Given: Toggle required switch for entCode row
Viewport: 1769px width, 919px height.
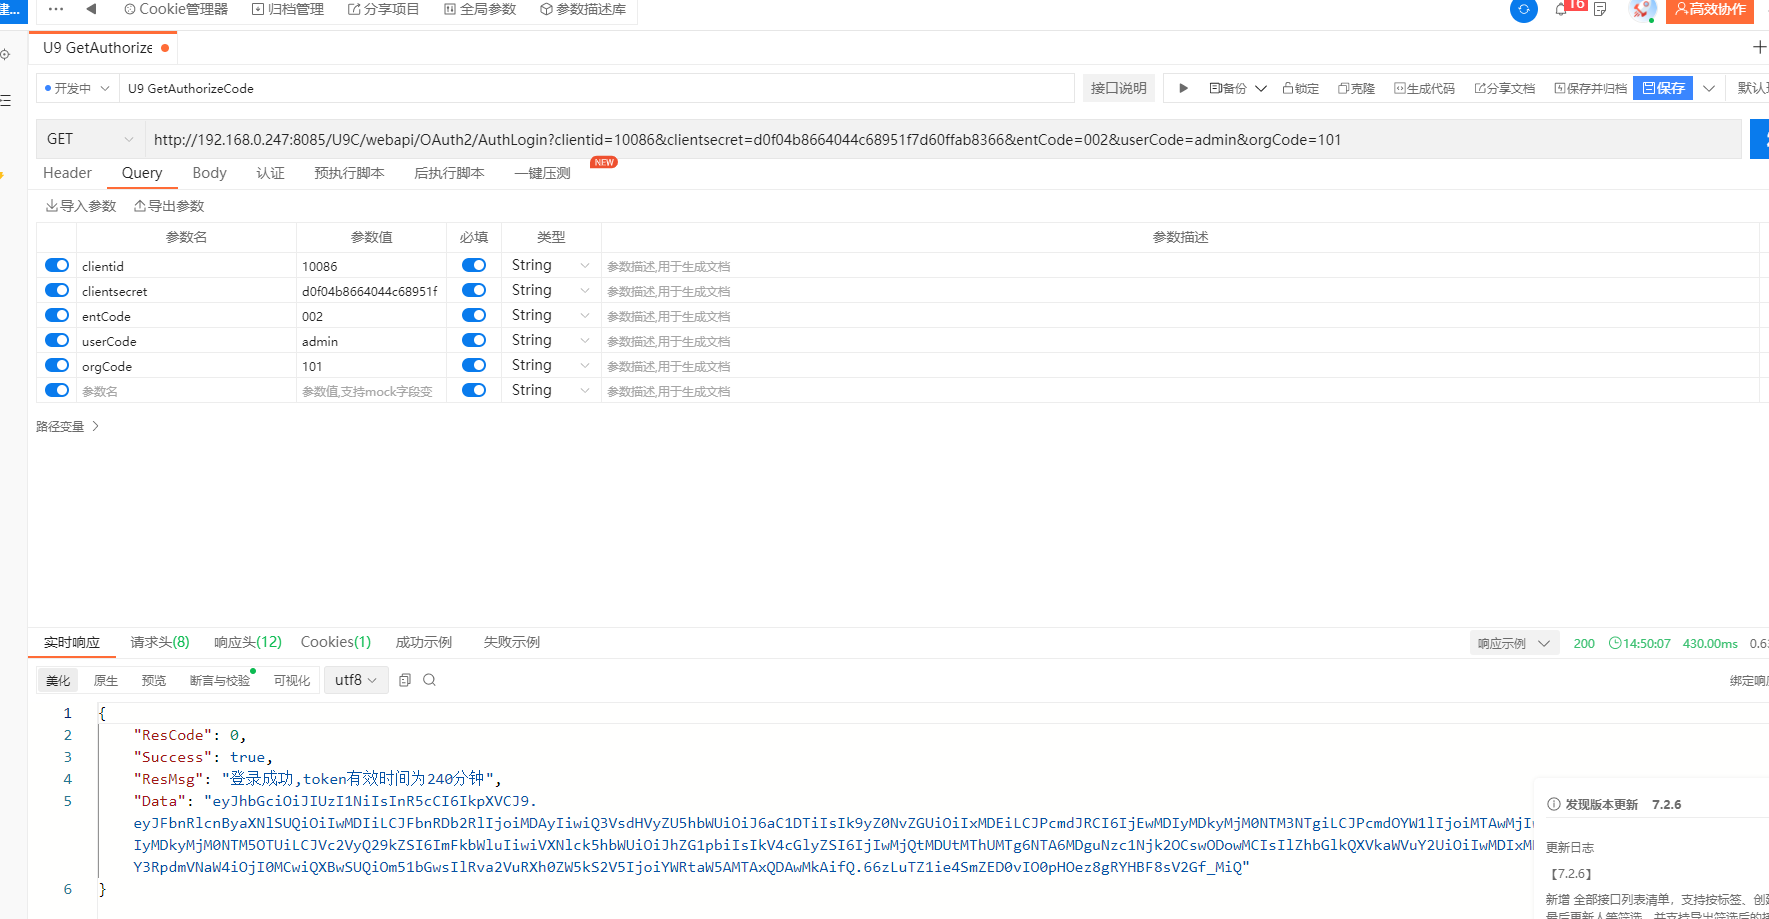Looking at the screenshot, I should tap(474, 315).
